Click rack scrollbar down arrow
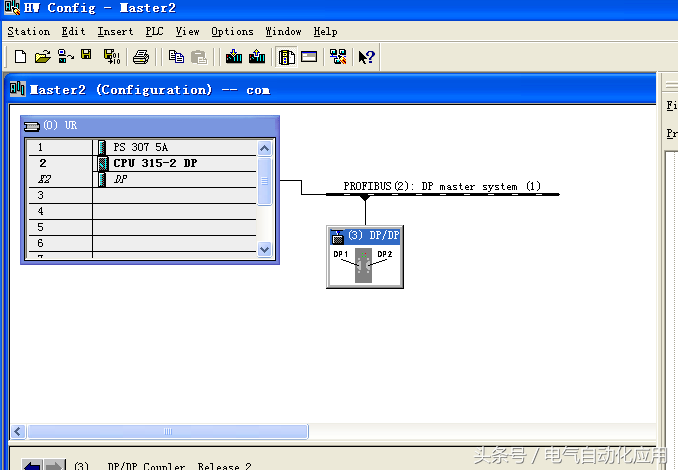679x471 pixels. point(265,249)
